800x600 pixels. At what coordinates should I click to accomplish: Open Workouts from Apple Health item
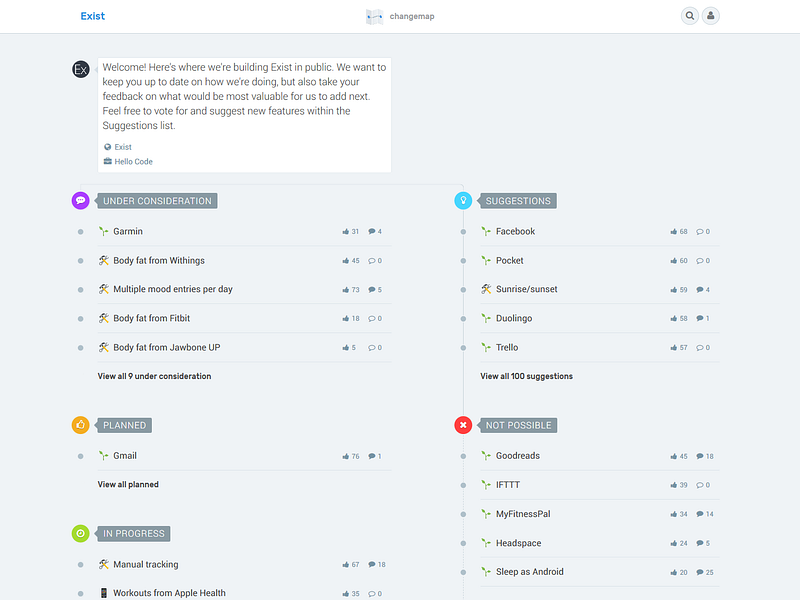pos(169,593)
